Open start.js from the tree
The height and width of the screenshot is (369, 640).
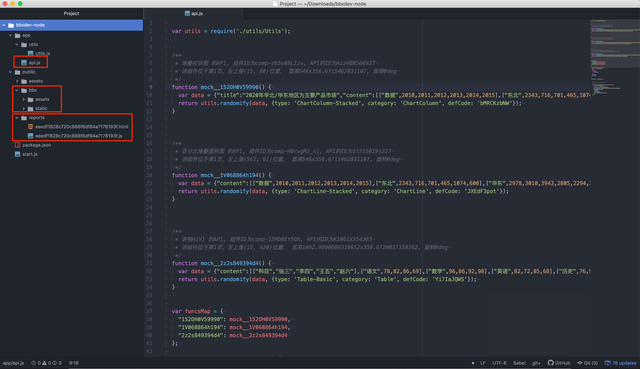point(30,154)
